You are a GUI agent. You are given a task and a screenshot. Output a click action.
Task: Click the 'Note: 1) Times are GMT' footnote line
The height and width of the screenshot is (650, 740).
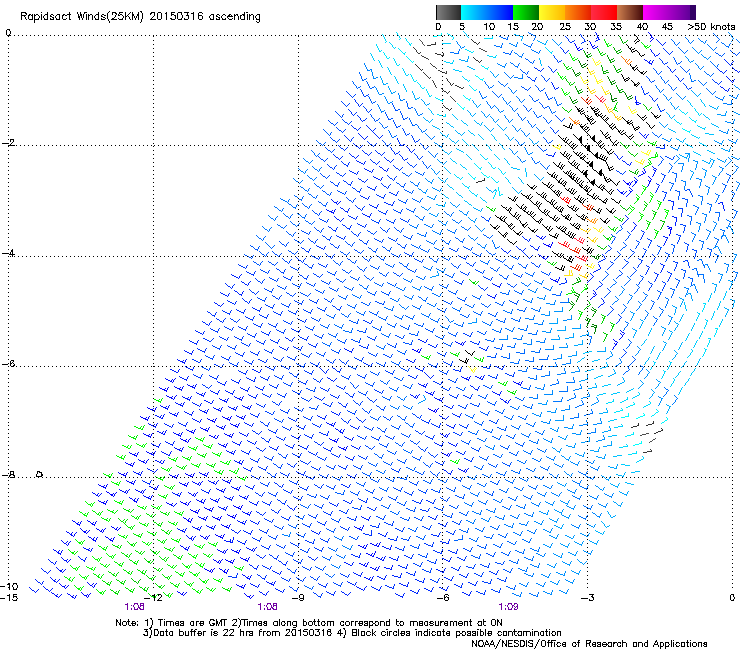[309, 623]
